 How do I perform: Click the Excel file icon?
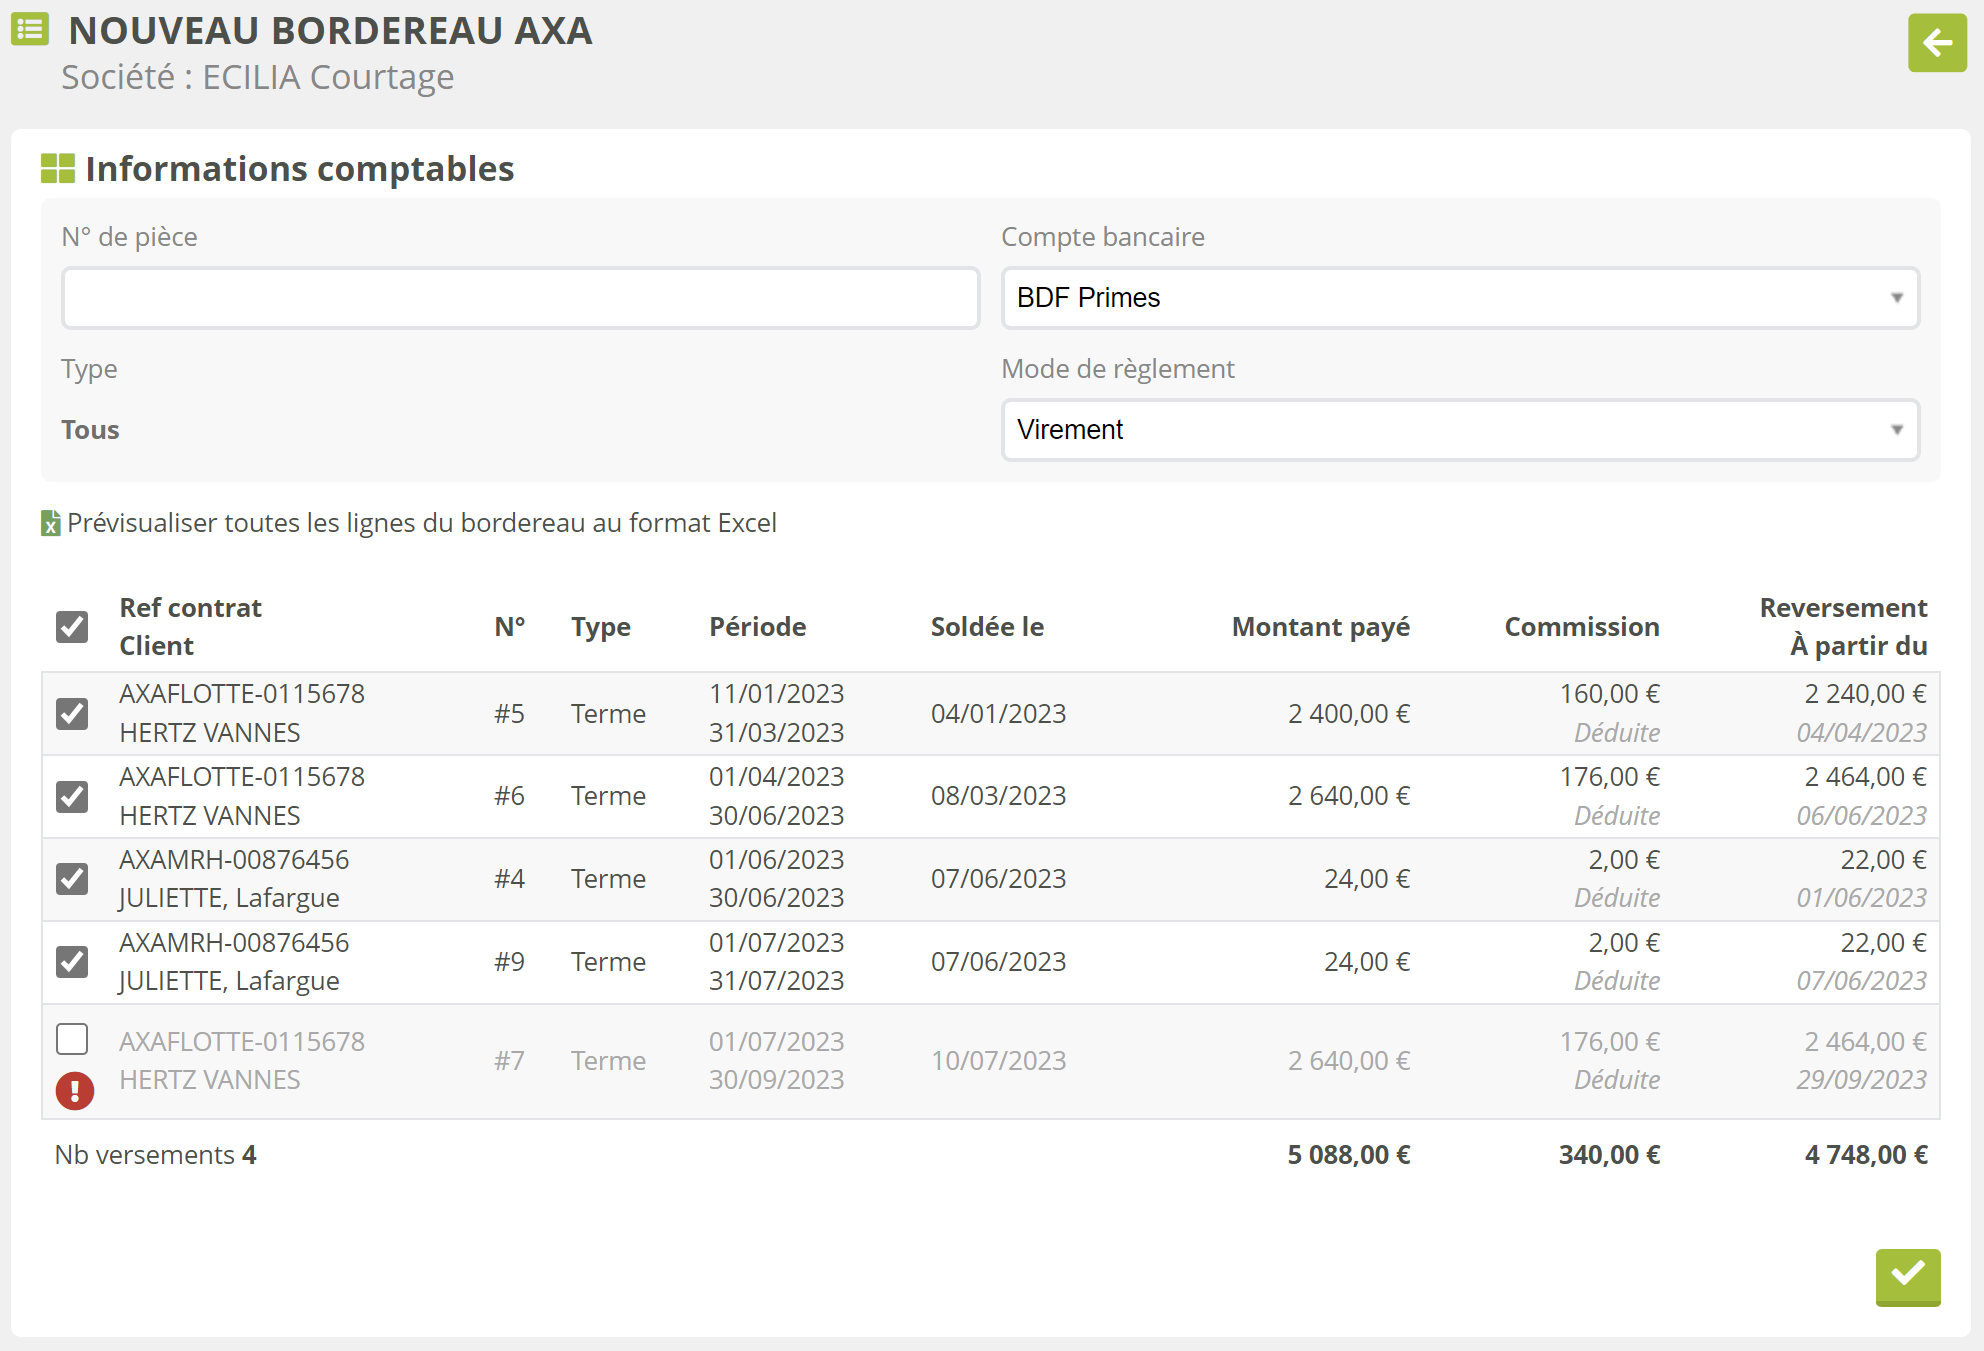pos(50,523)
